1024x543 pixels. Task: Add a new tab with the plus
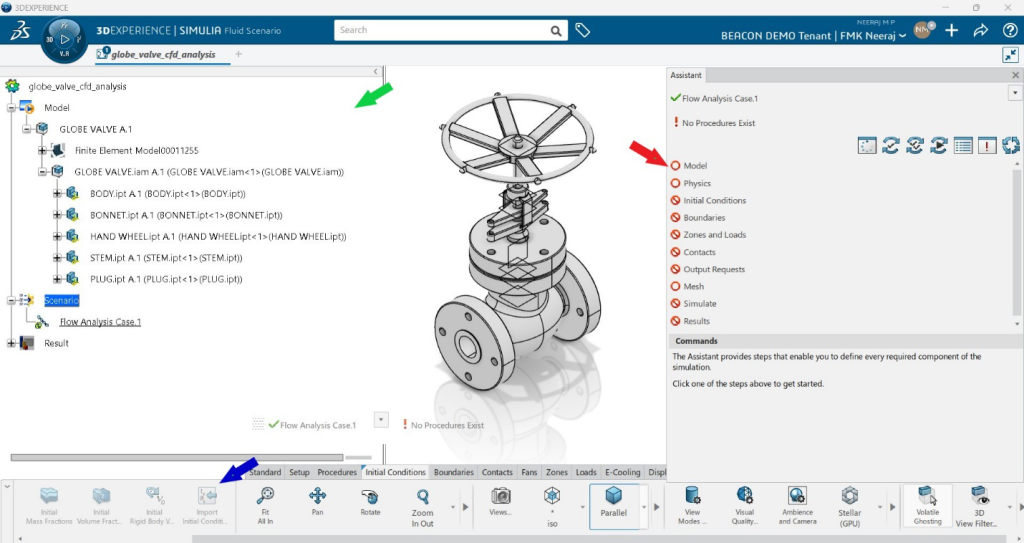(x=238, y=54)
